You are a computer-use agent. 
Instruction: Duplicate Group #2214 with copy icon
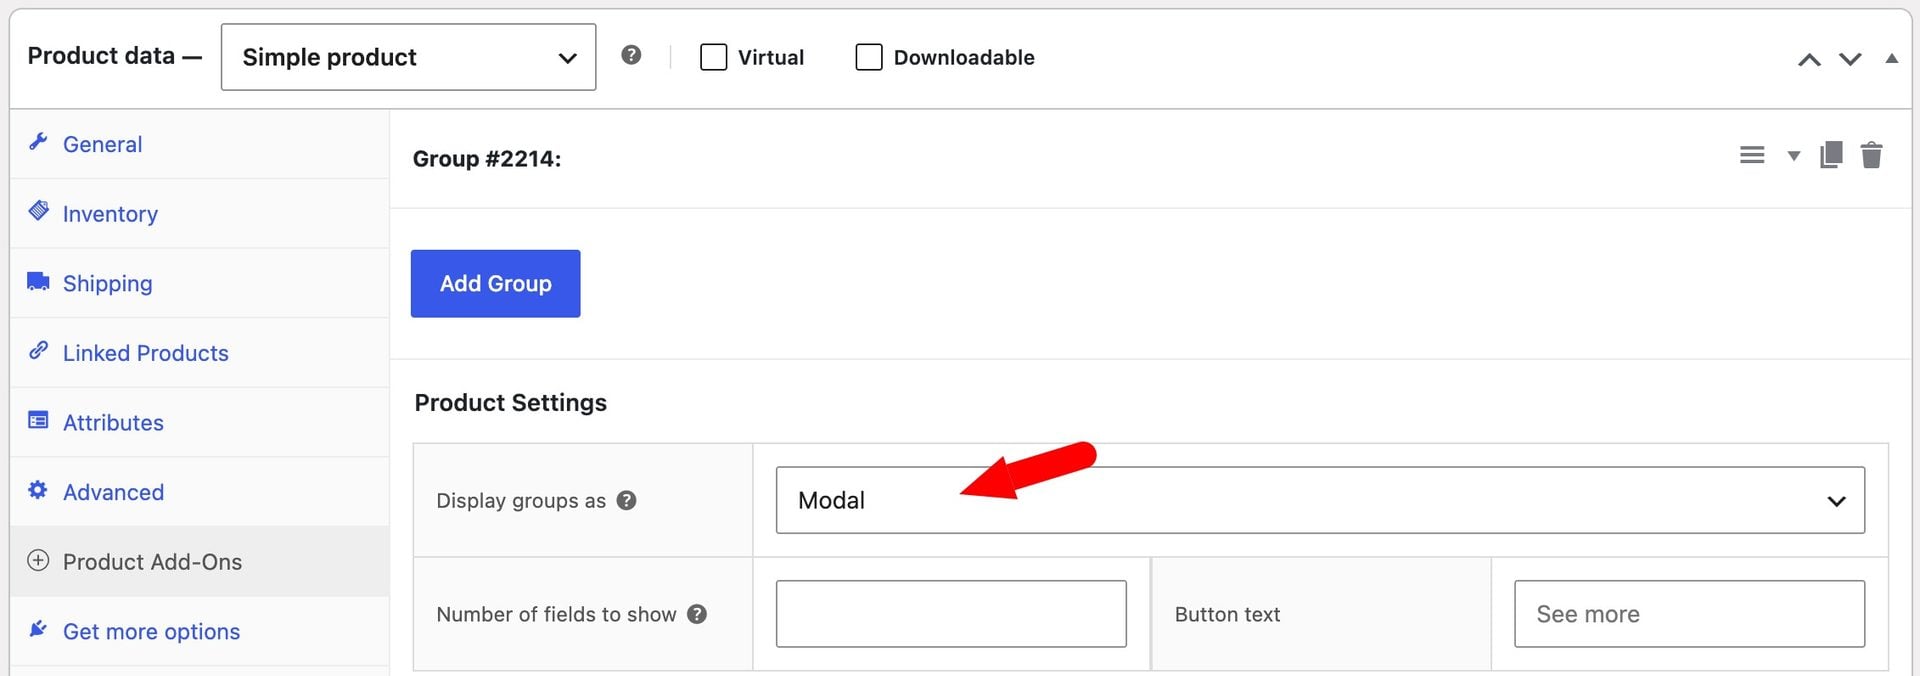(x=1831, y=155)
